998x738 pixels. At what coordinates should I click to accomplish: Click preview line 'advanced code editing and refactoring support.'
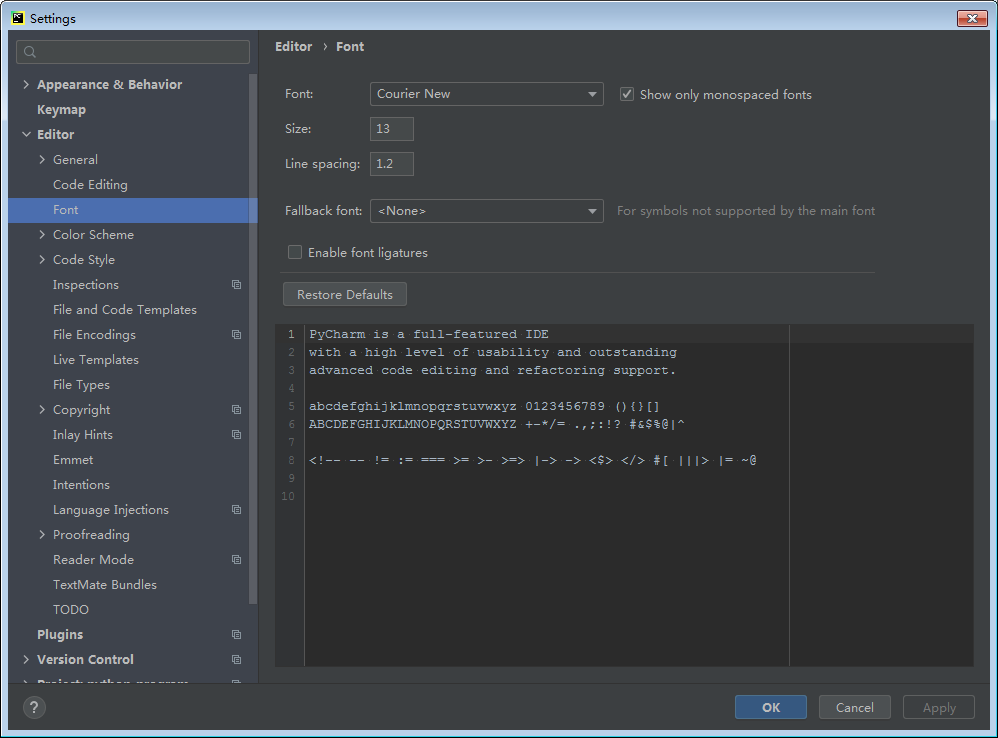pyautogui.click(x=493, y=370)
